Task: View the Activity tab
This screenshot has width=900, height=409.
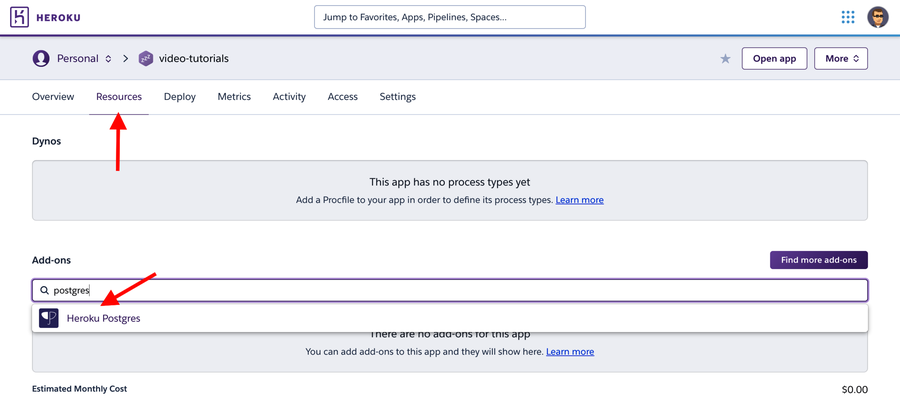Action: click(x=289, y=97)
